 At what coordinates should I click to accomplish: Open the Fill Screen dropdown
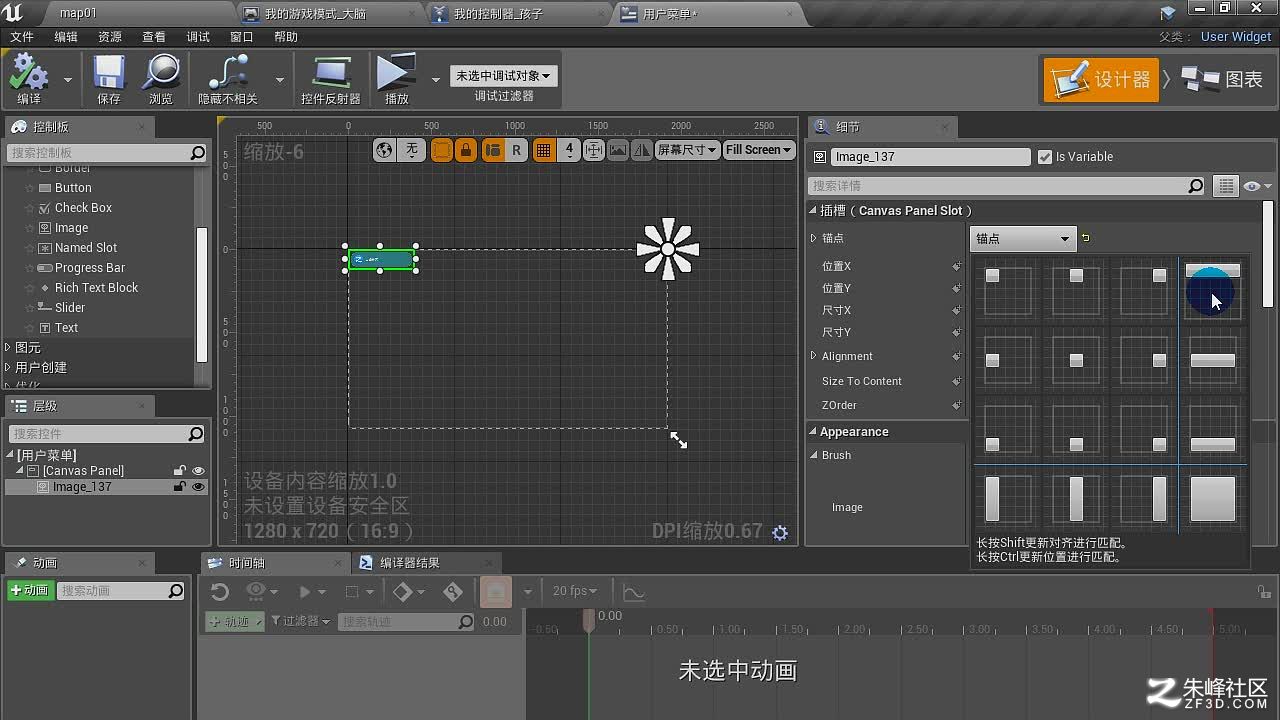(x=758, y=150)
